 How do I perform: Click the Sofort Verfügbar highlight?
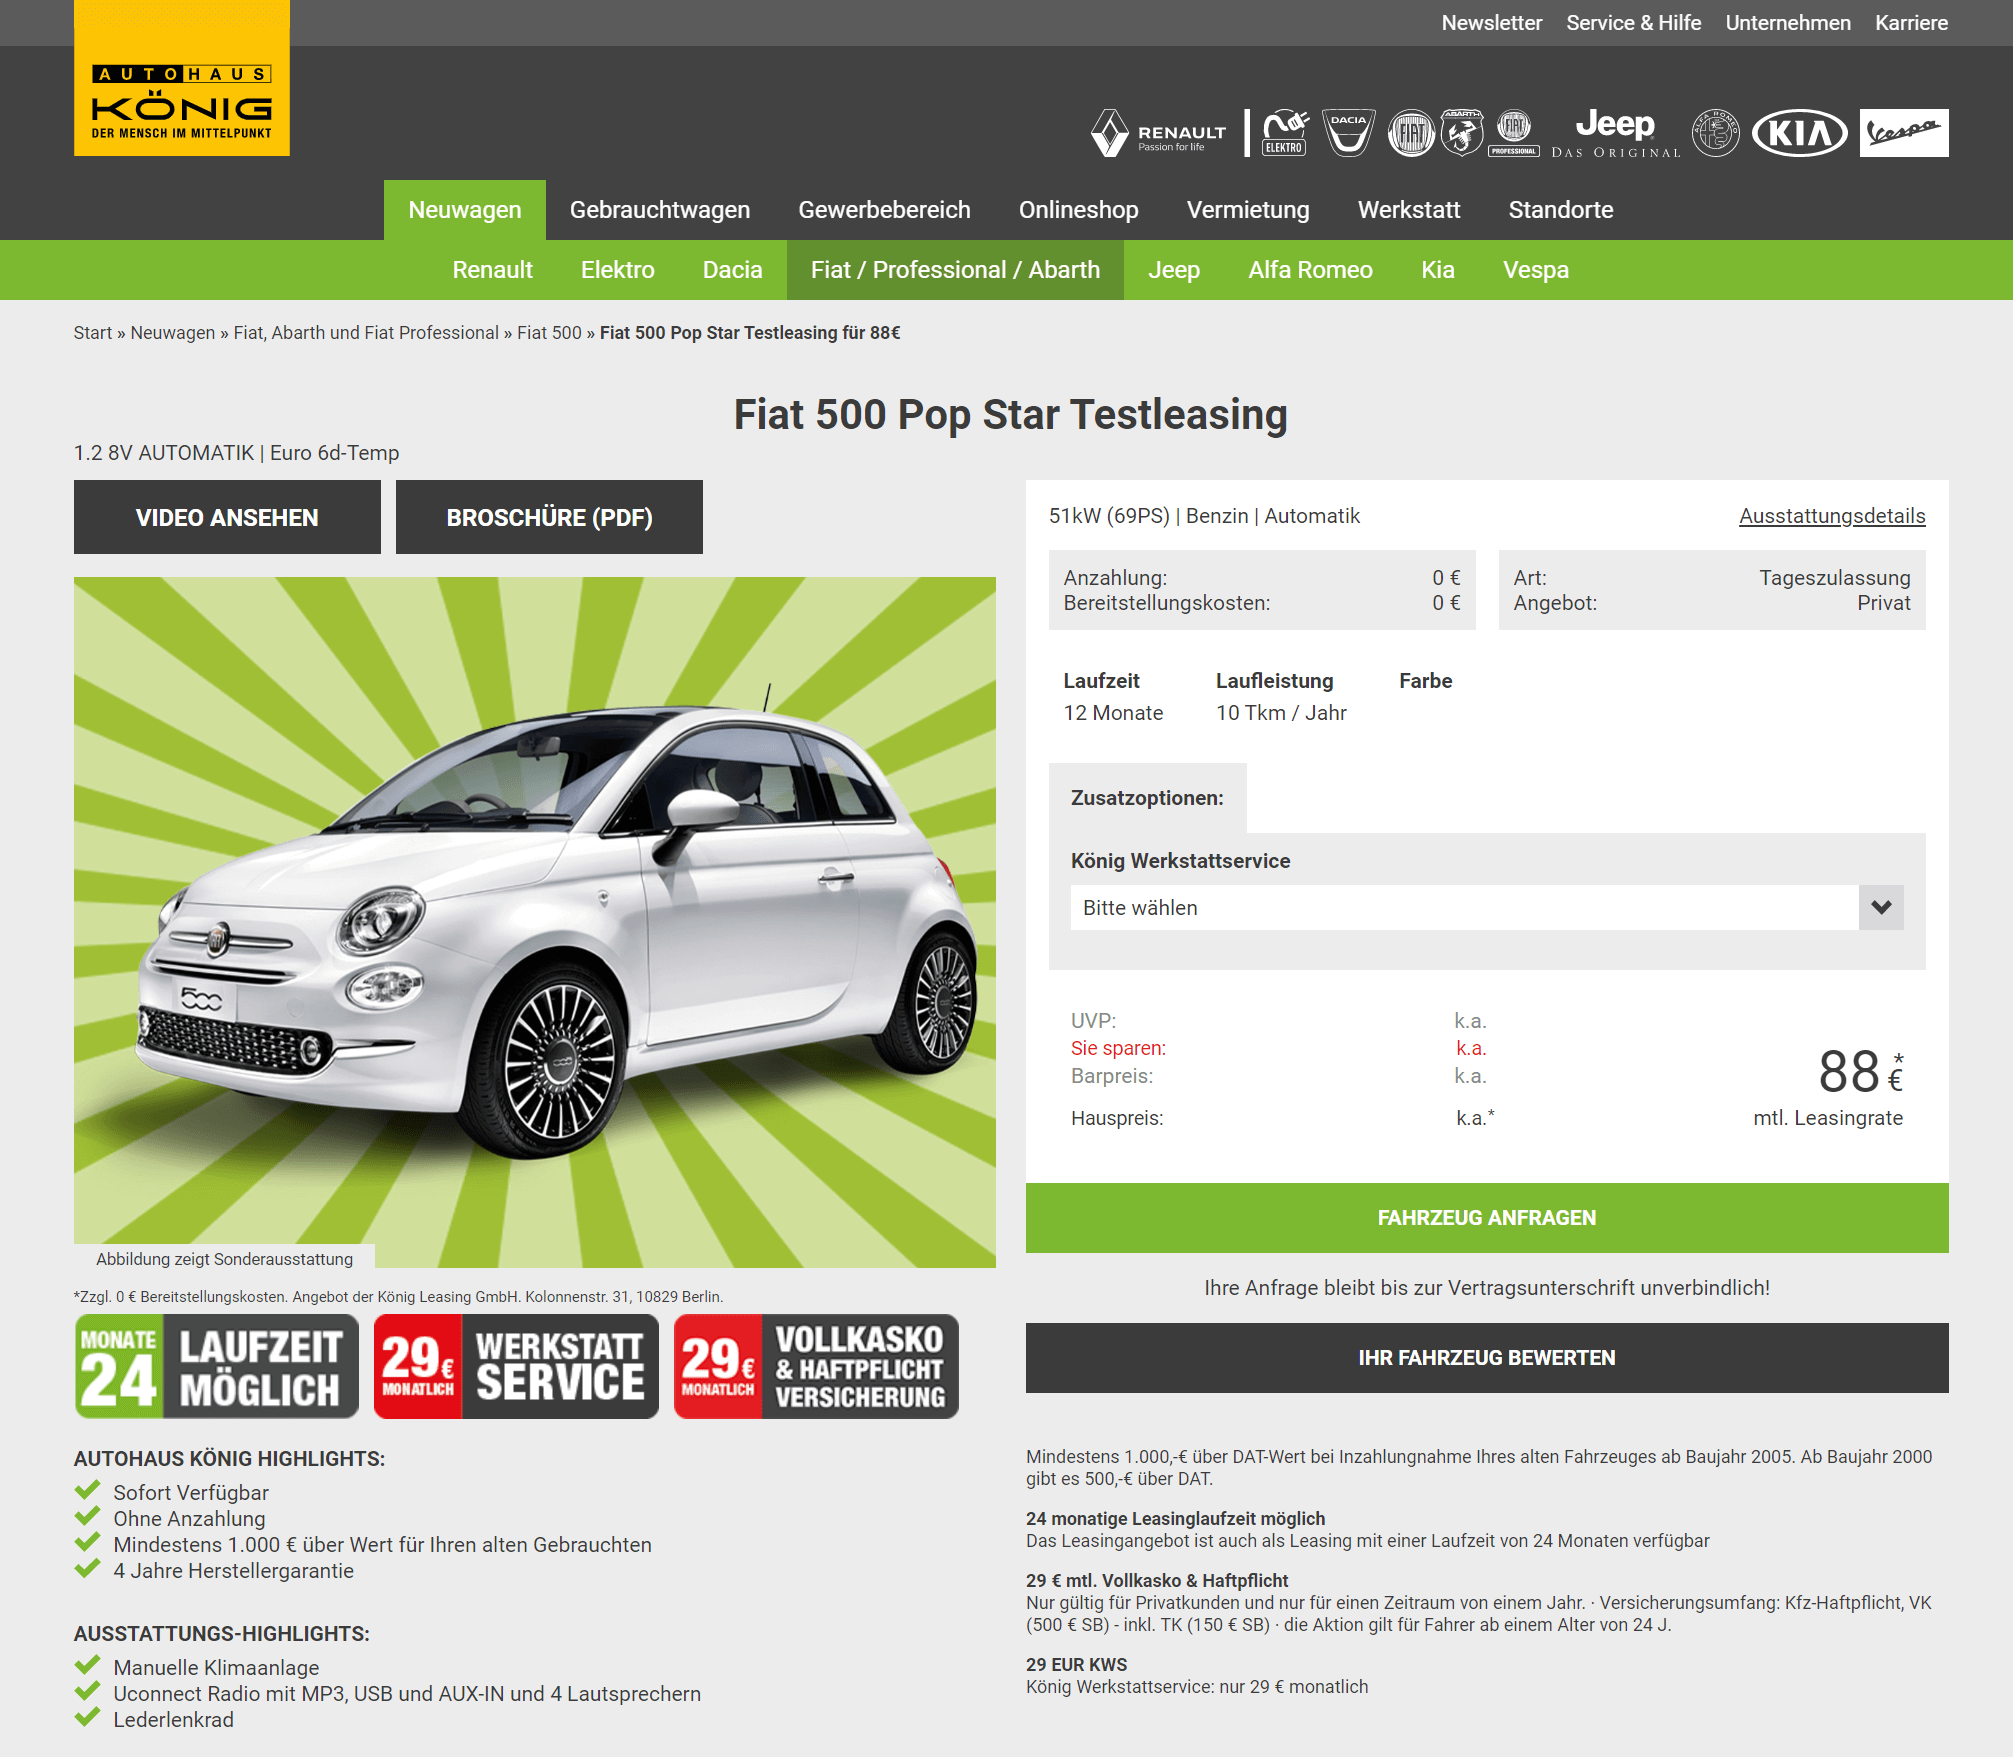coord(191,1493)
